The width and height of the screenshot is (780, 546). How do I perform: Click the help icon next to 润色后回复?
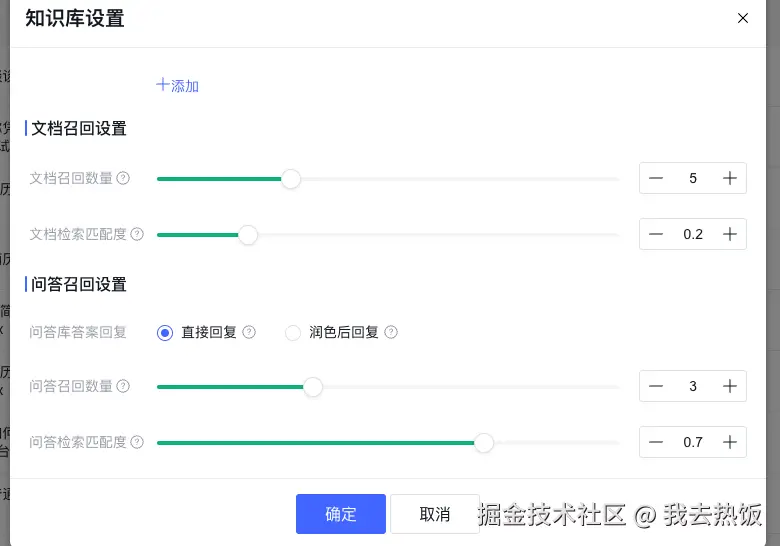click(x=391, y=332)
